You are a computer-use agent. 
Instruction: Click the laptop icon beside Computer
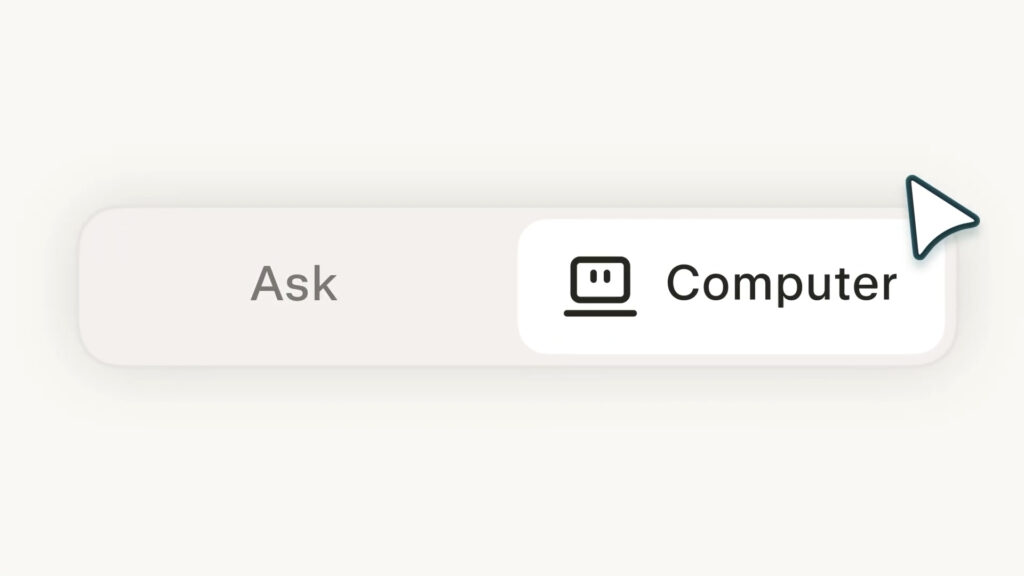pos(600,286)
